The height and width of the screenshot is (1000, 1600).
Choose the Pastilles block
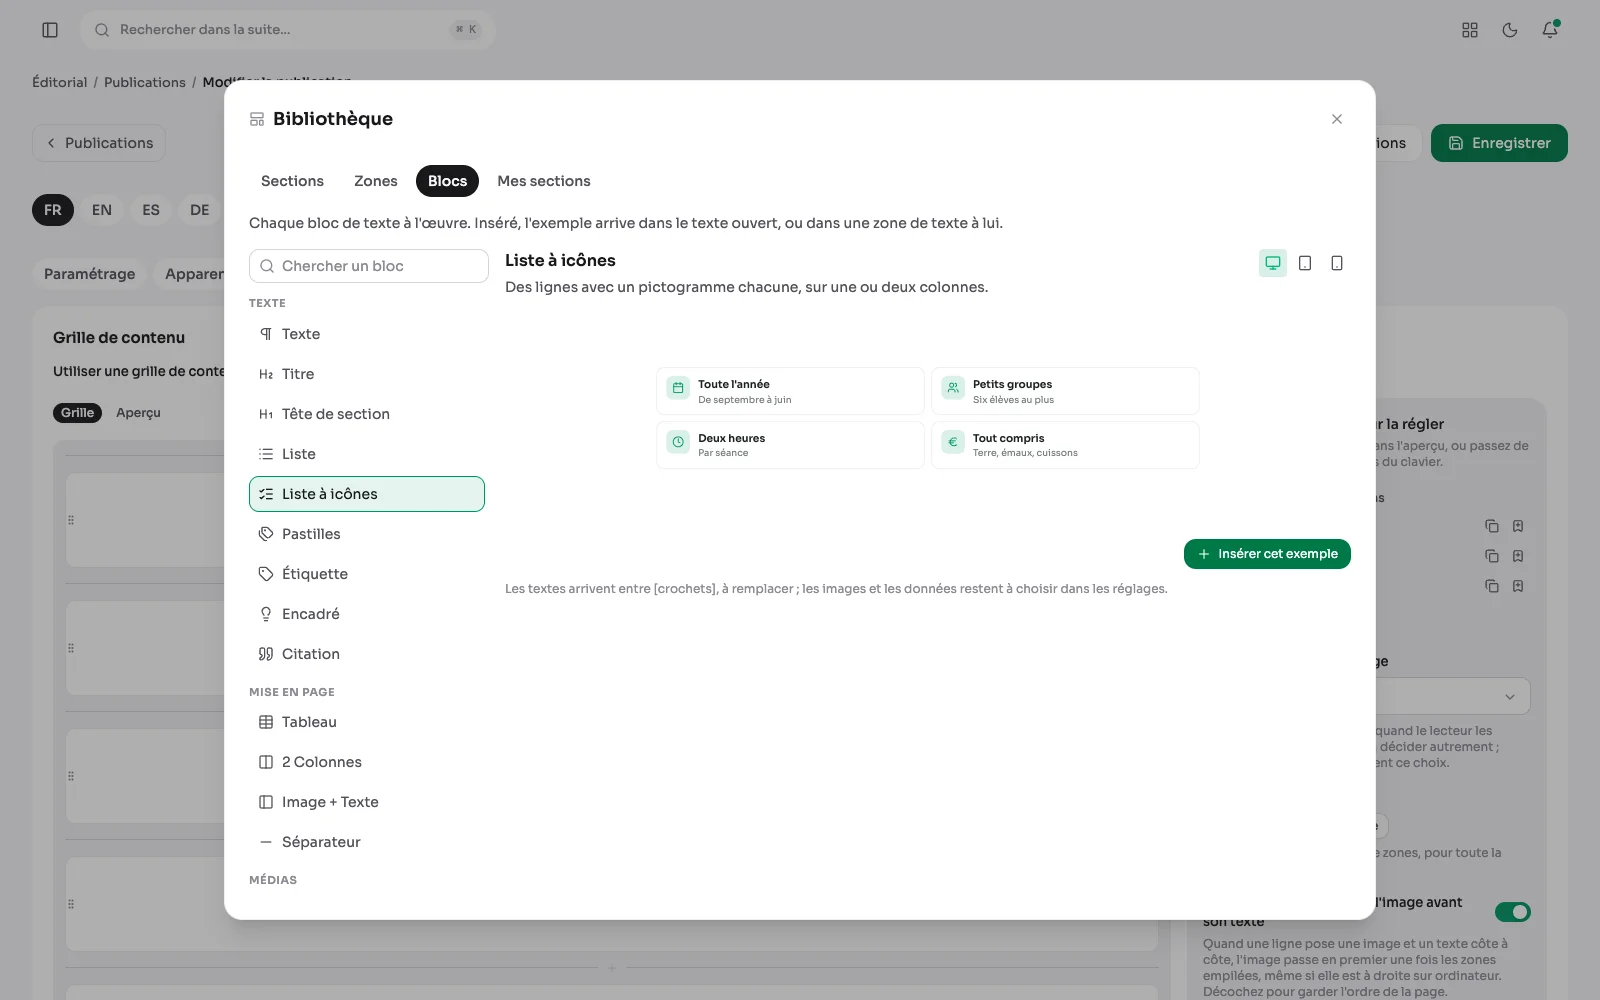point(367,534)
